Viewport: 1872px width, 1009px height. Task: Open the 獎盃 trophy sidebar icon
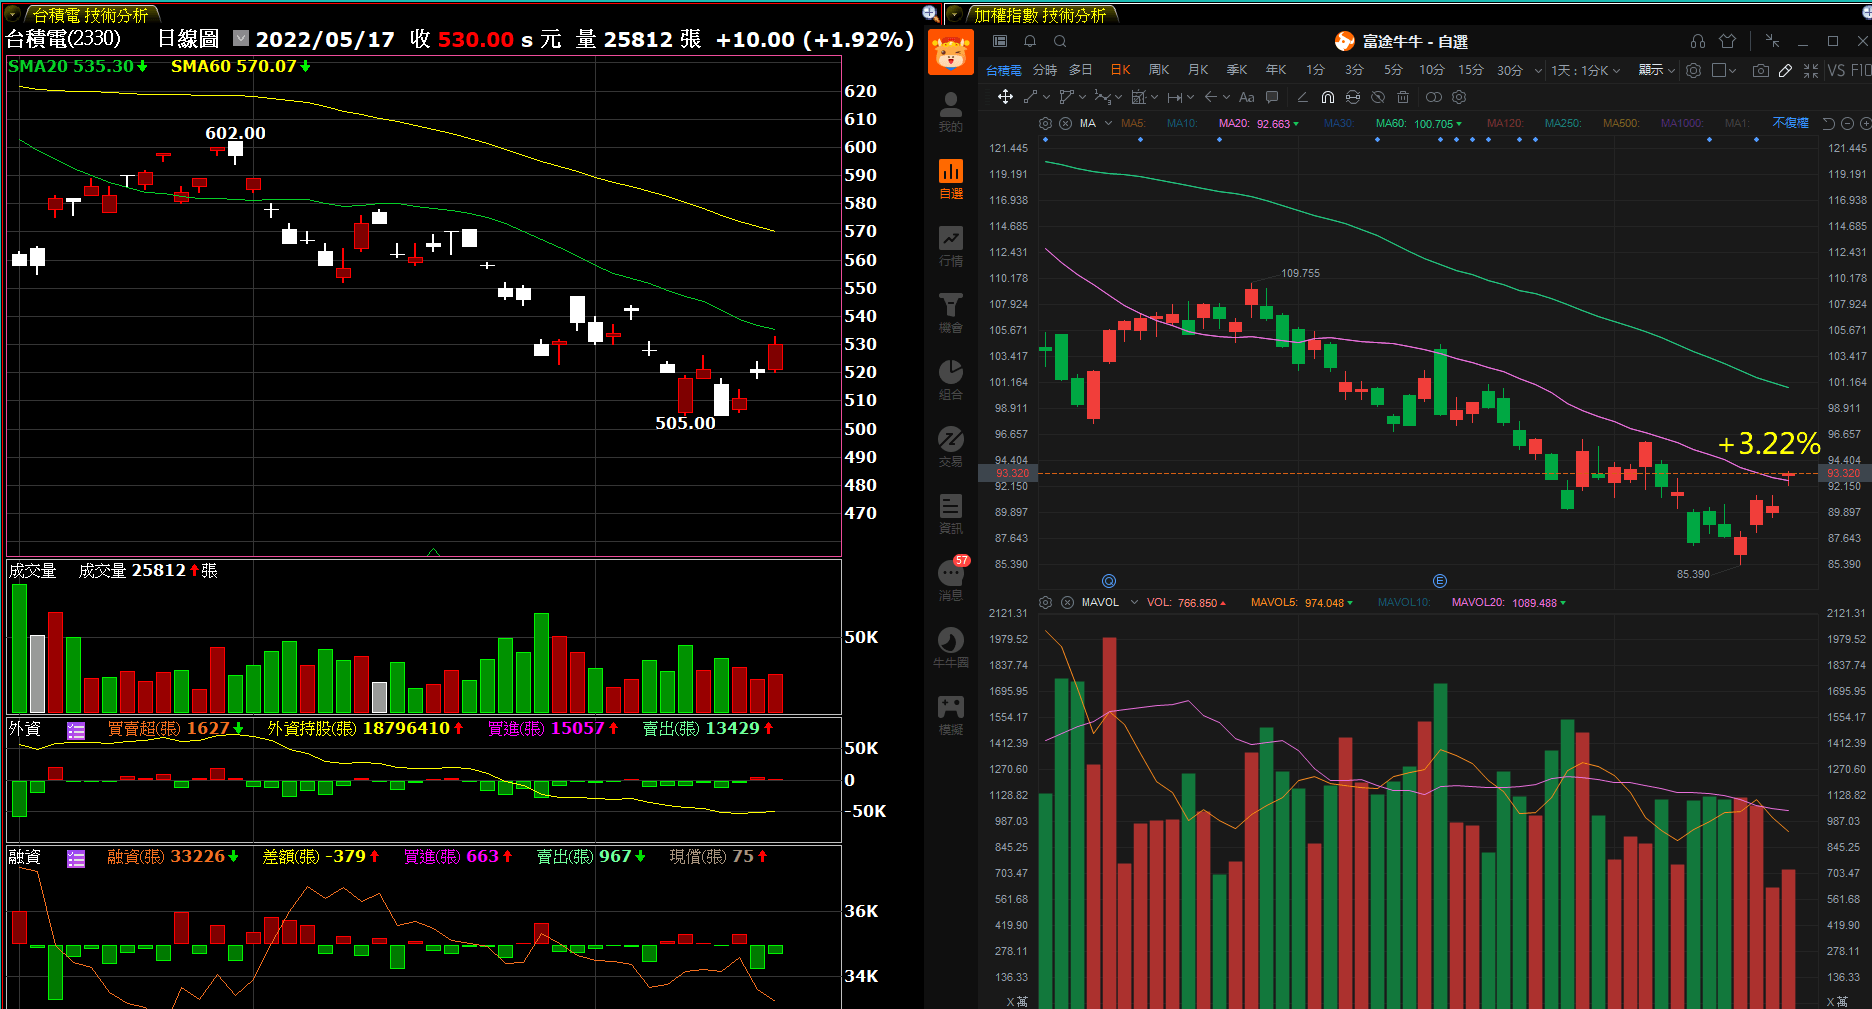pos(951,312)
